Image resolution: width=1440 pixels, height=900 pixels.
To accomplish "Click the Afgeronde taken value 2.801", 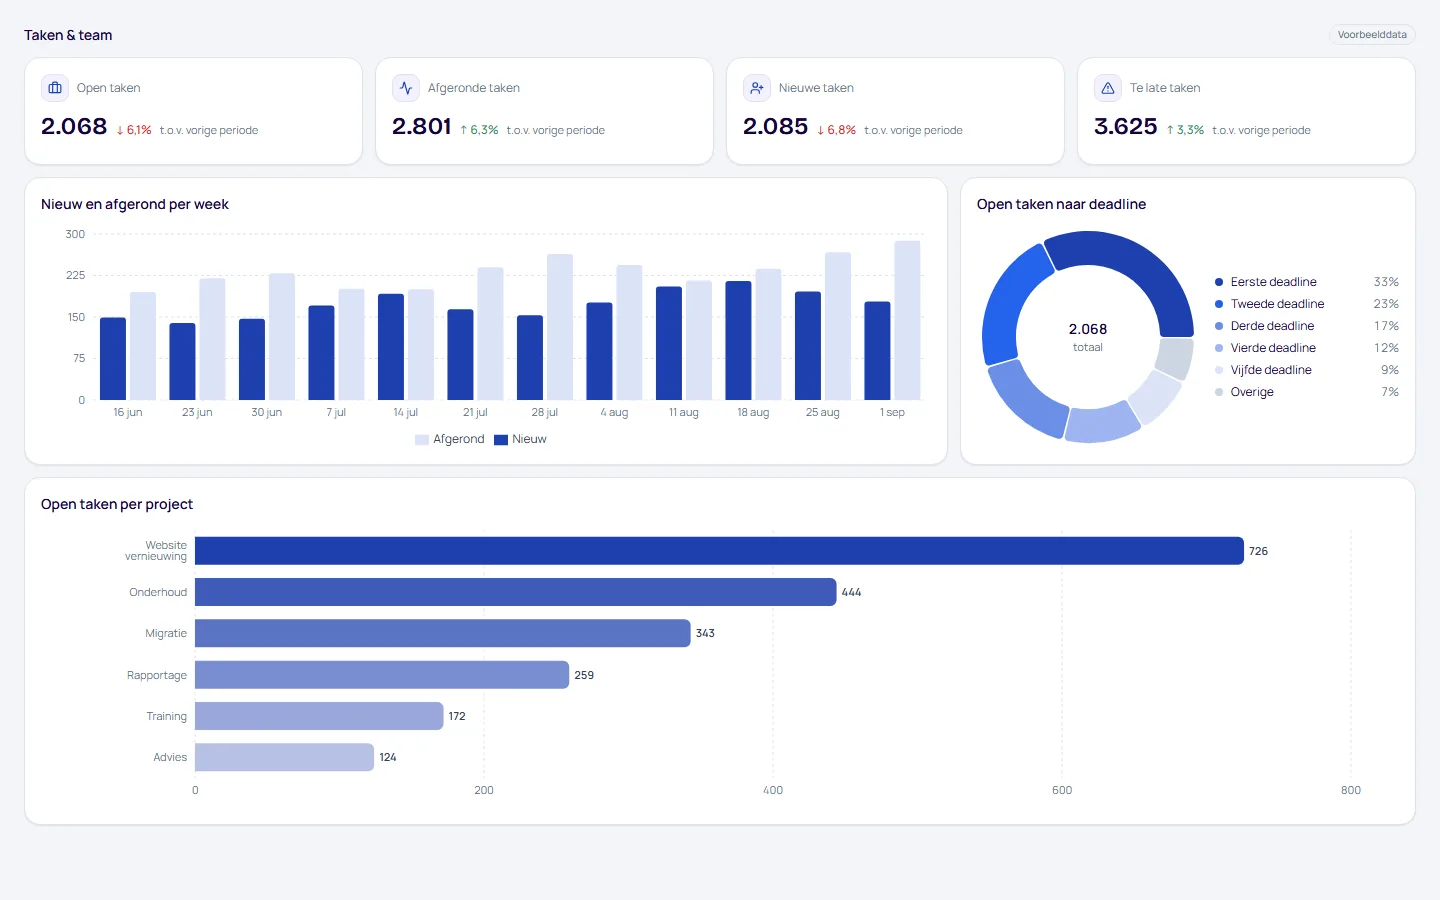I will coord(422,127).
